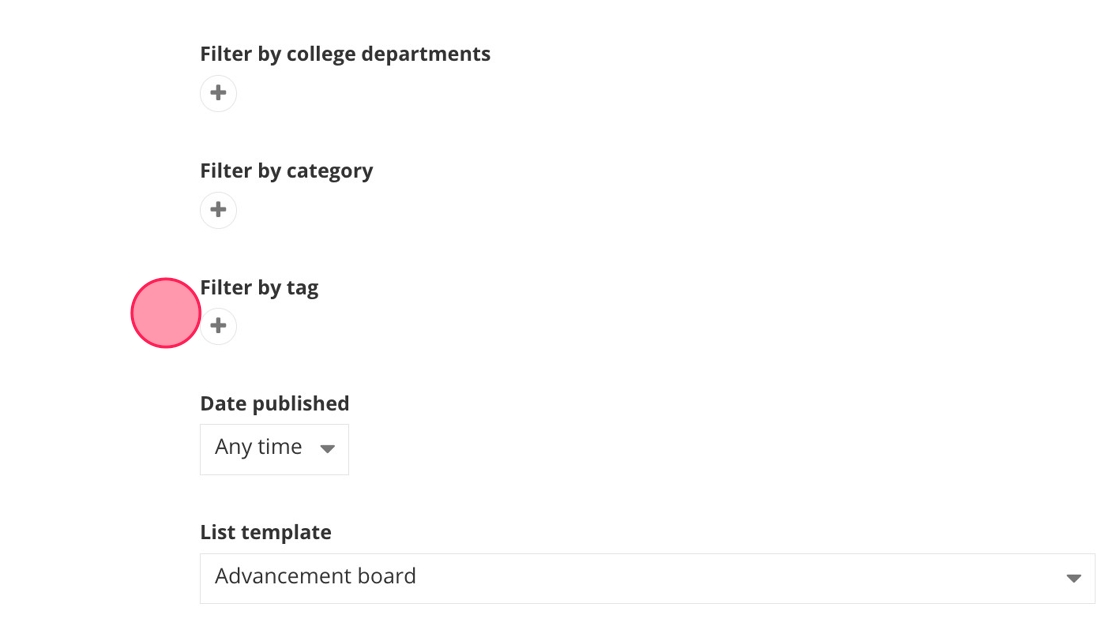Image resolution: width=1120 pixels, height=626 pixels.
Task: Click the 'Filter by category' label
Action: coord(286,171)
